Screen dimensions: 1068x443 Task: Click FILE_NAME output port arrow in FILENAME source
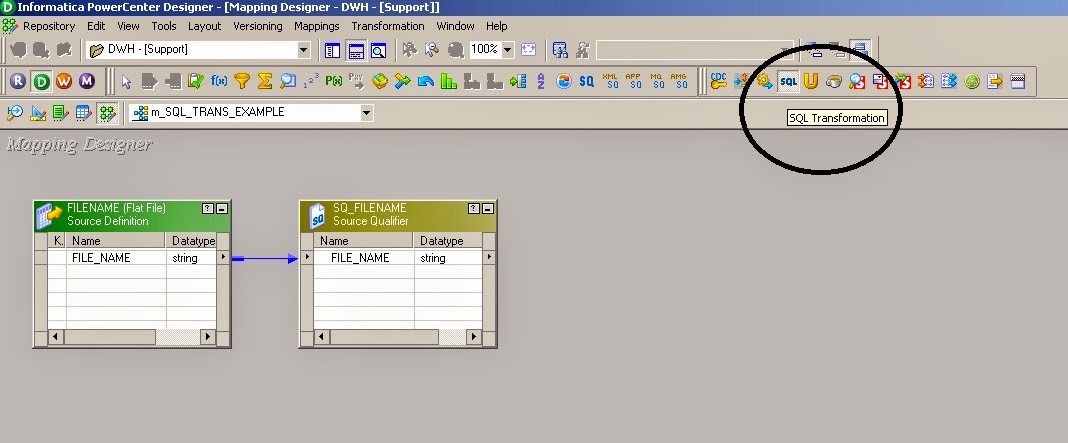click(x=223, y=257)
